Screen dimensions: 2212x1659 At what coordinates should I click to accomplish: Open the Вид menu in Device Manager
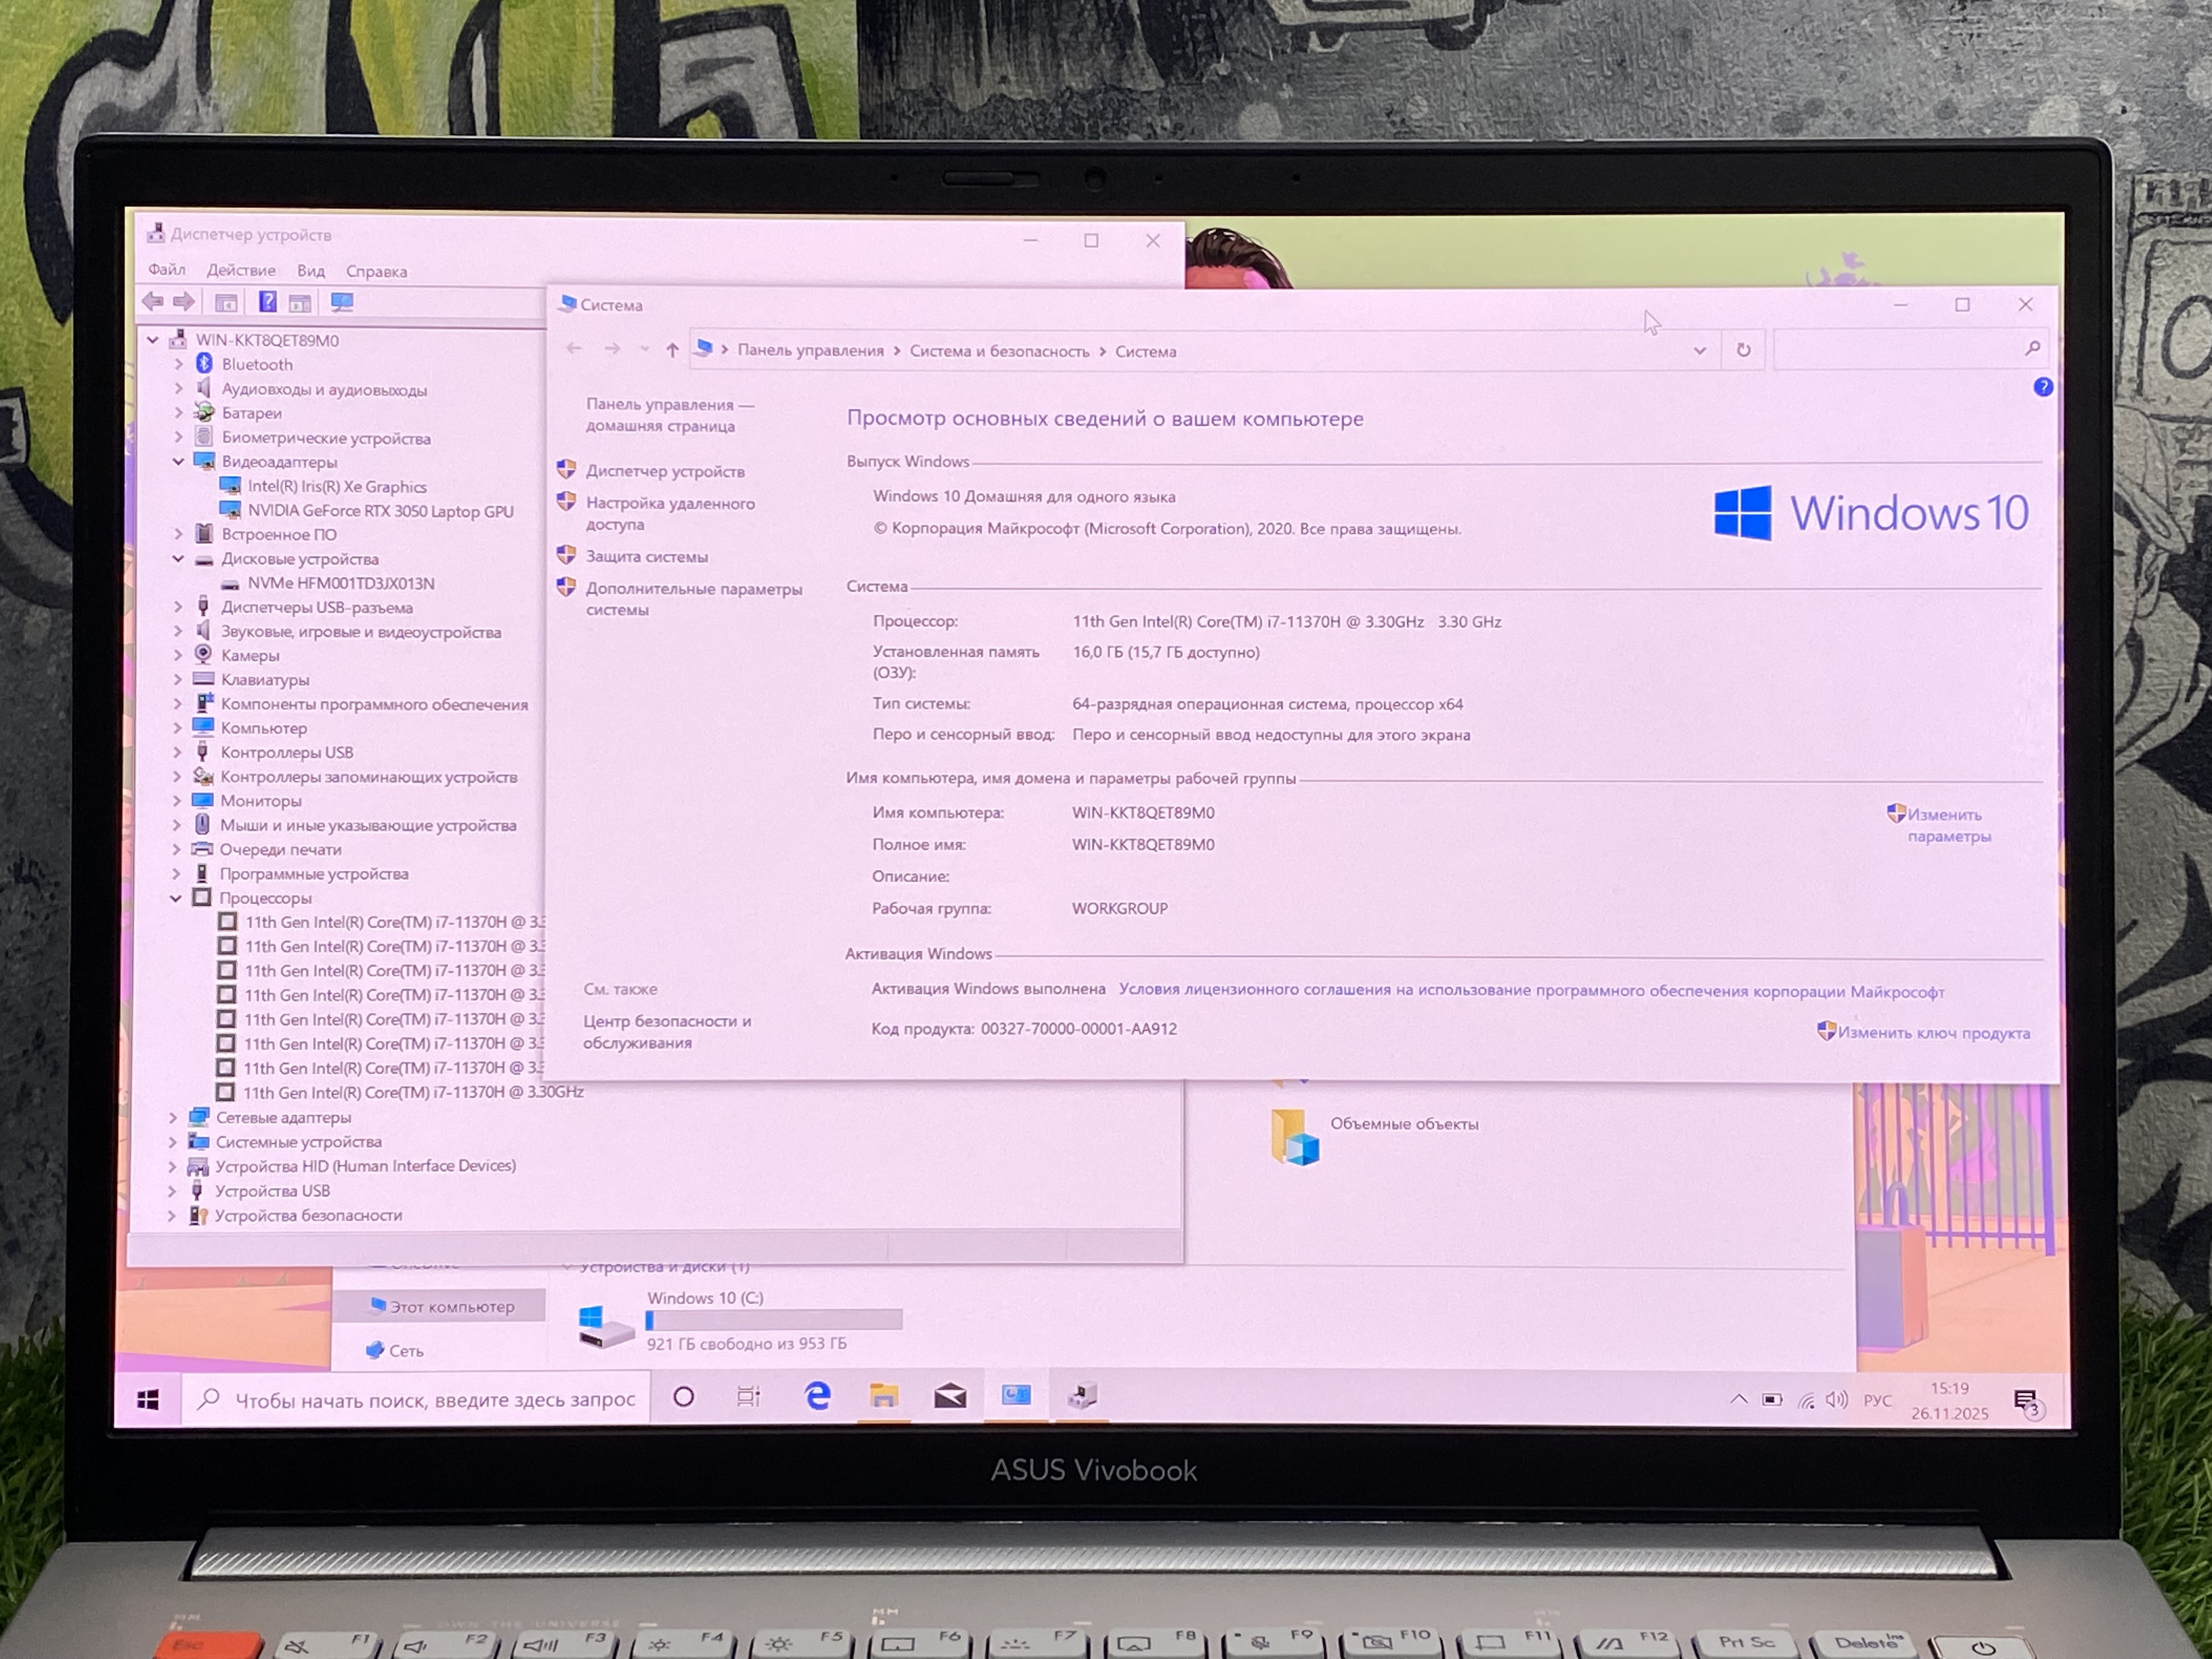[x=311, y=270]
